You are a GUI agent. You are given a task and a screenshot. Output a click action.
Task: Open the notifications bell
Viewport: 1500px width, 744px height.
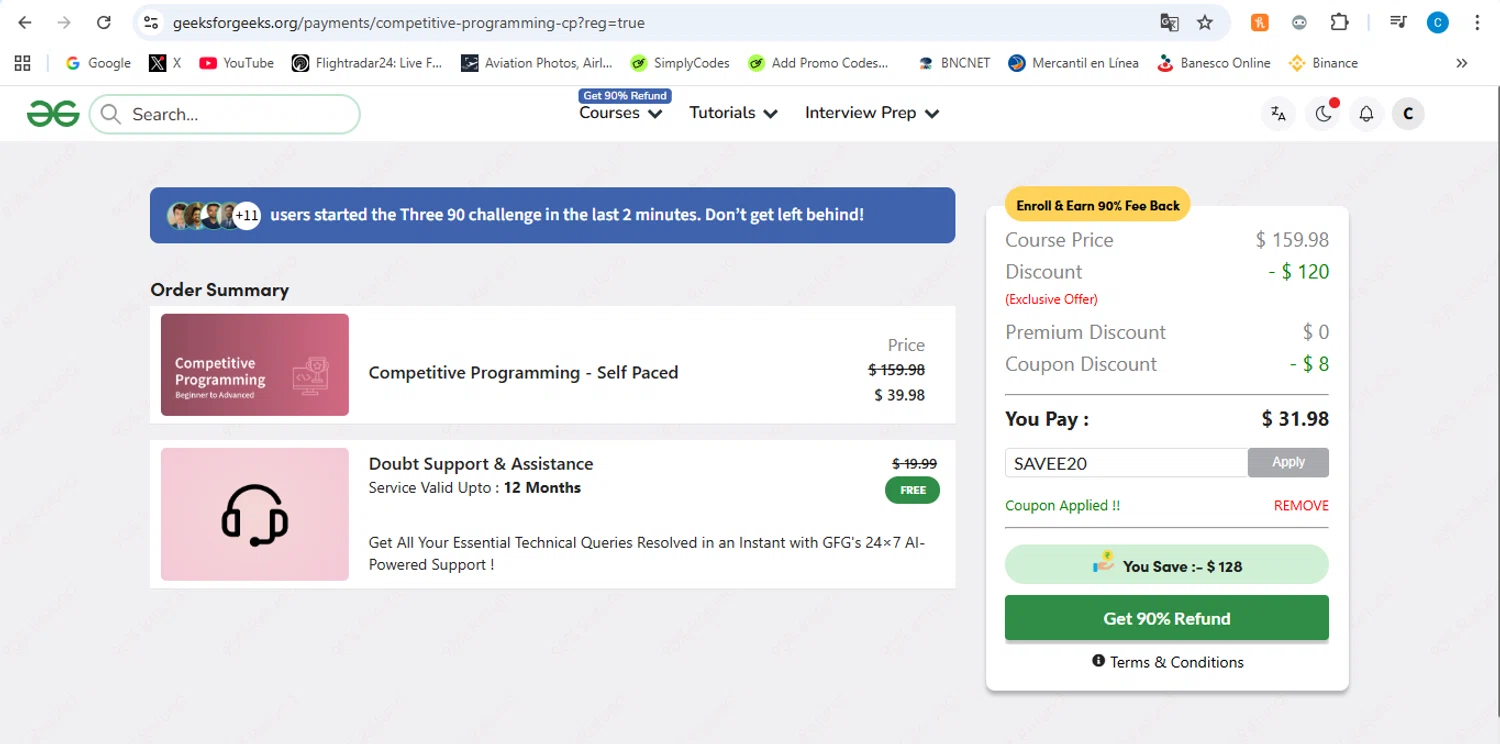tap(1366, 114)
